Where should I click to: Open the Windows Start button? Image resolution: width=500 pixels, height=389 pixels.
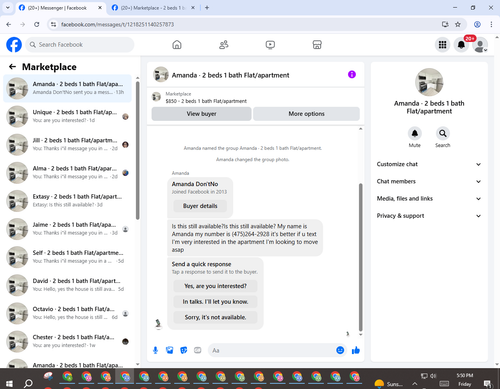point(9,383)
